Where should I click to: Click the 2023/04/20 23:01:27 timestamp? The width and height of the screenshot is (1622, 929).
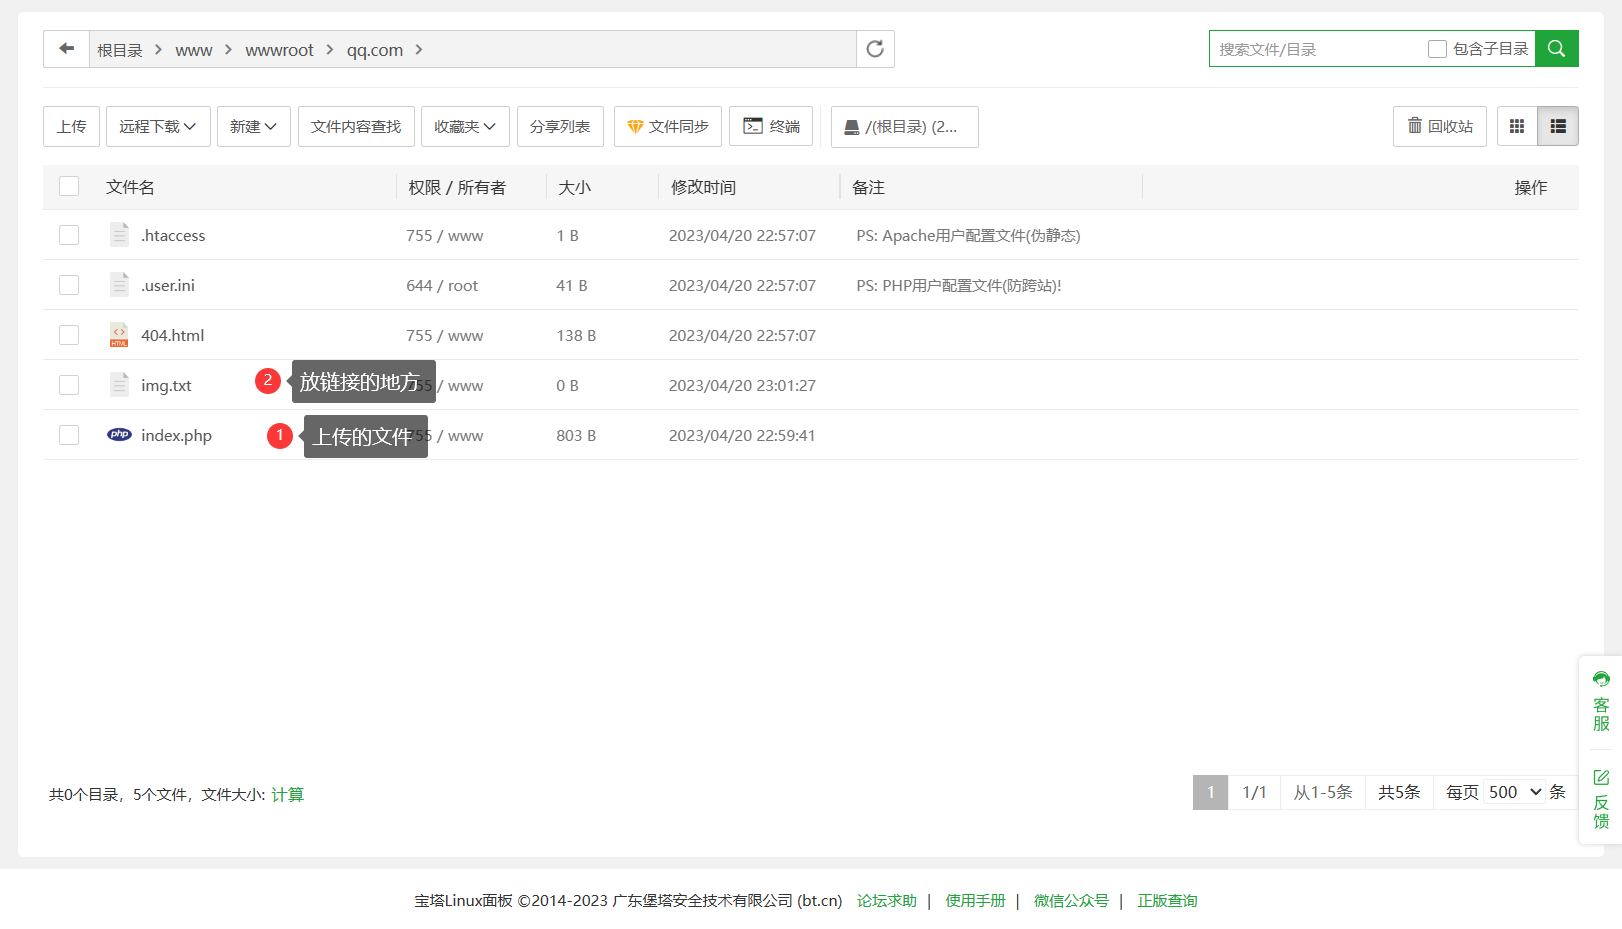[x=742, y=386]
